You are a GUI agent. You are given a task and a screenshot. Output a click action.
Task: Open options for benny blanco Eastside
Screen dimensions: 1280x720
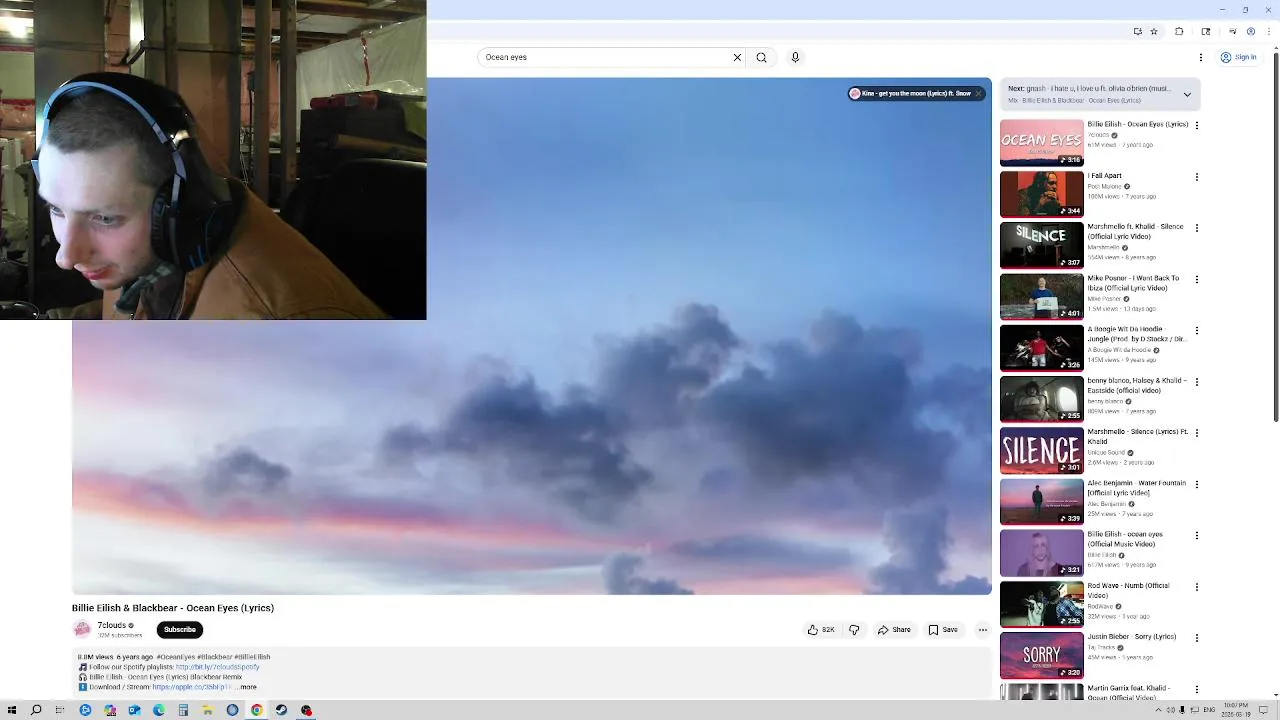click(x=1196, y=382)
